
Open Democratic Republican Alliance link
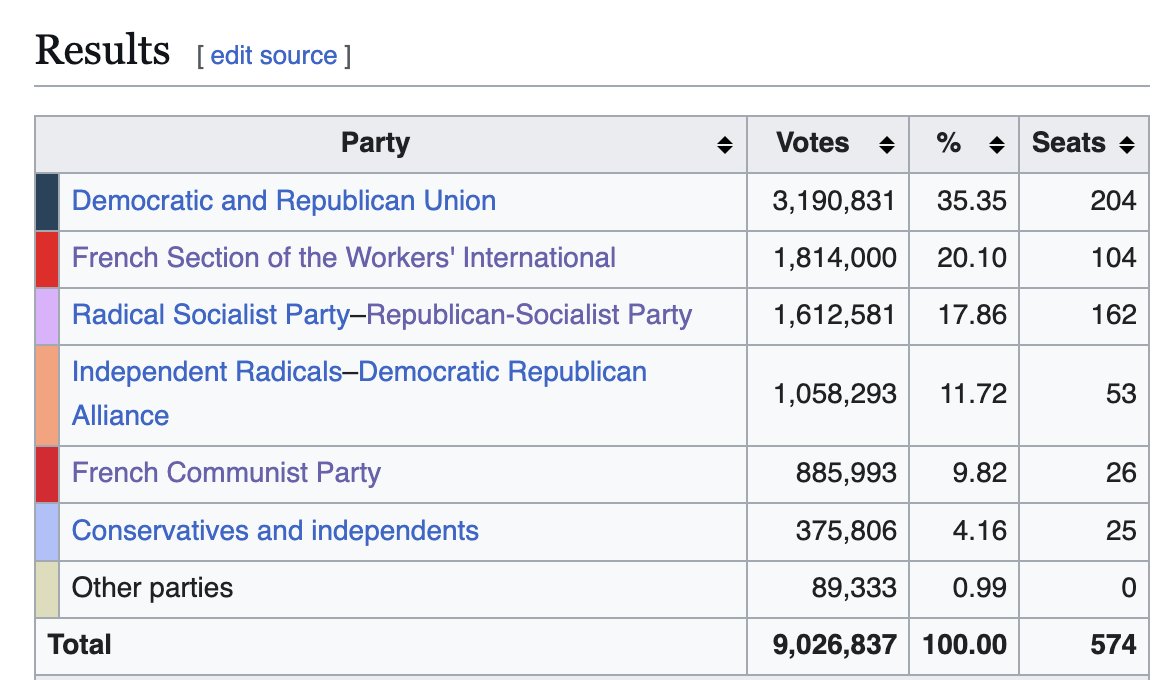[x=359, y=393]
